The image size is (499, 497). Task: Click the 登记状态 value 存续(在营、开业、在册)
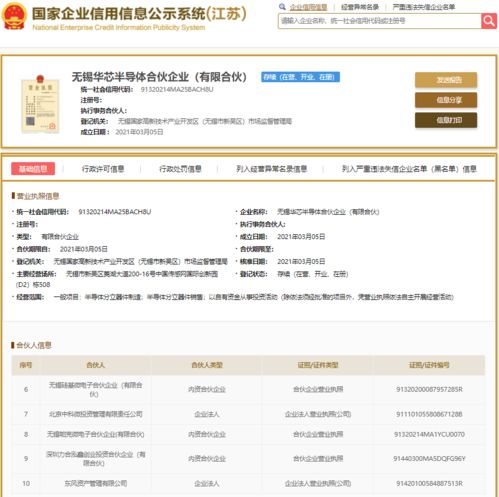click(313, 274)
